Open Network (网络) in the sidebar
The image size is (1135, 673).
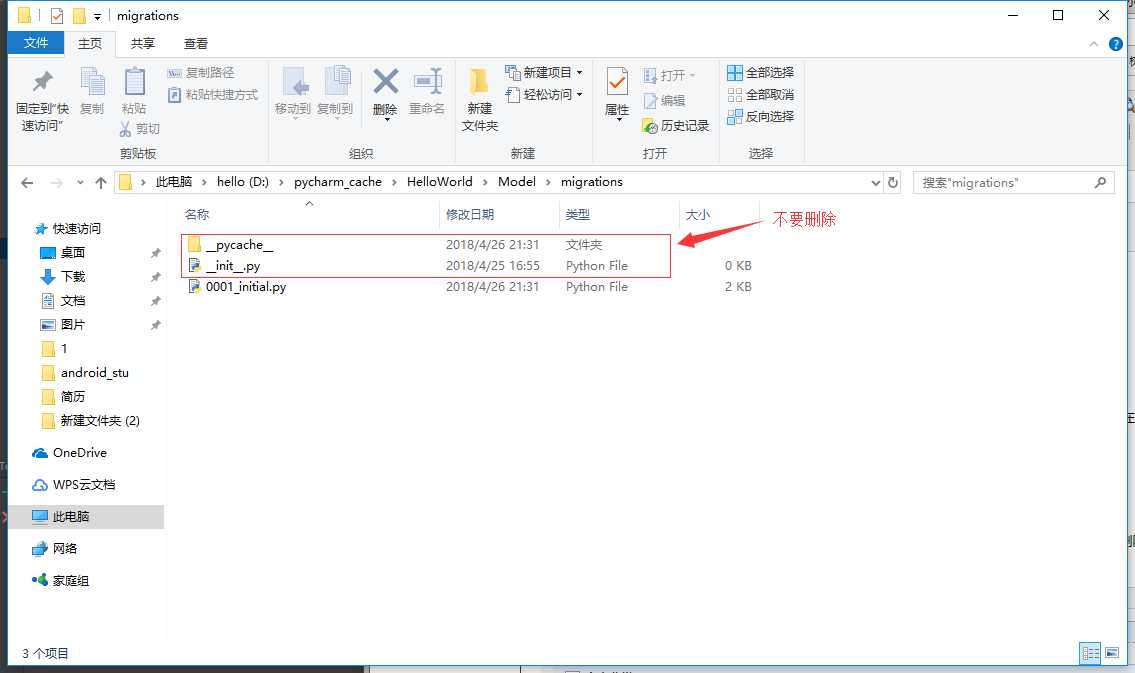point(55,549)
